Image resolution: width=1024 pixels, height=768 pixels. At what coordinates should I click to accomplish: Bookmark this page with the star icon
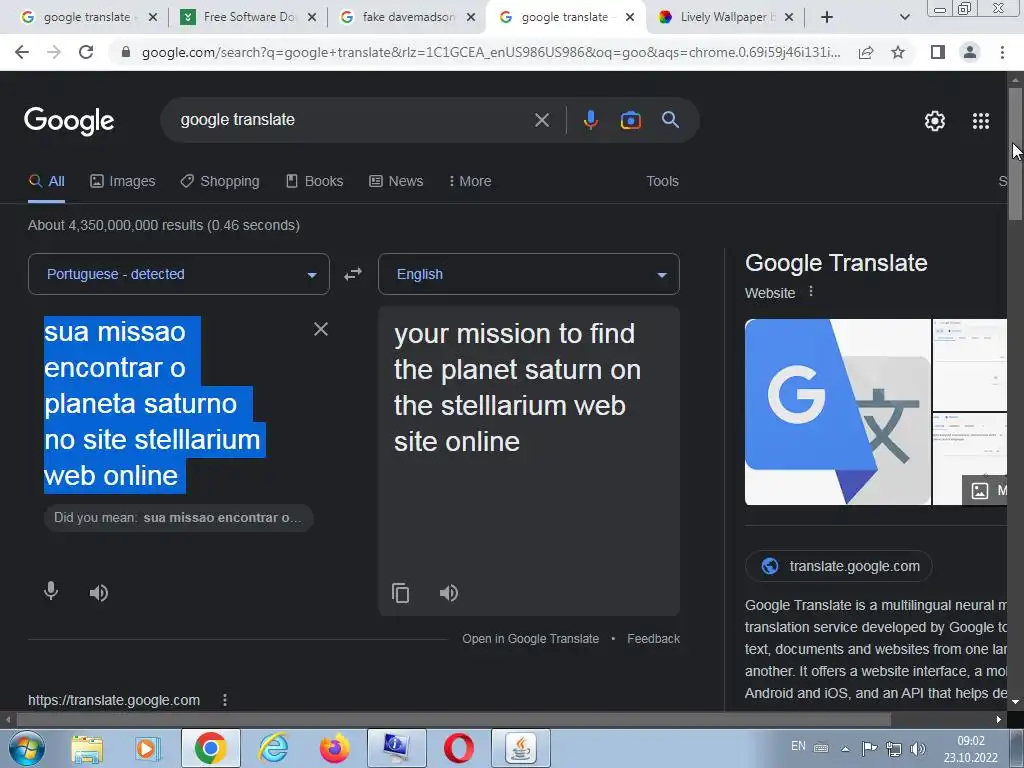899,52
